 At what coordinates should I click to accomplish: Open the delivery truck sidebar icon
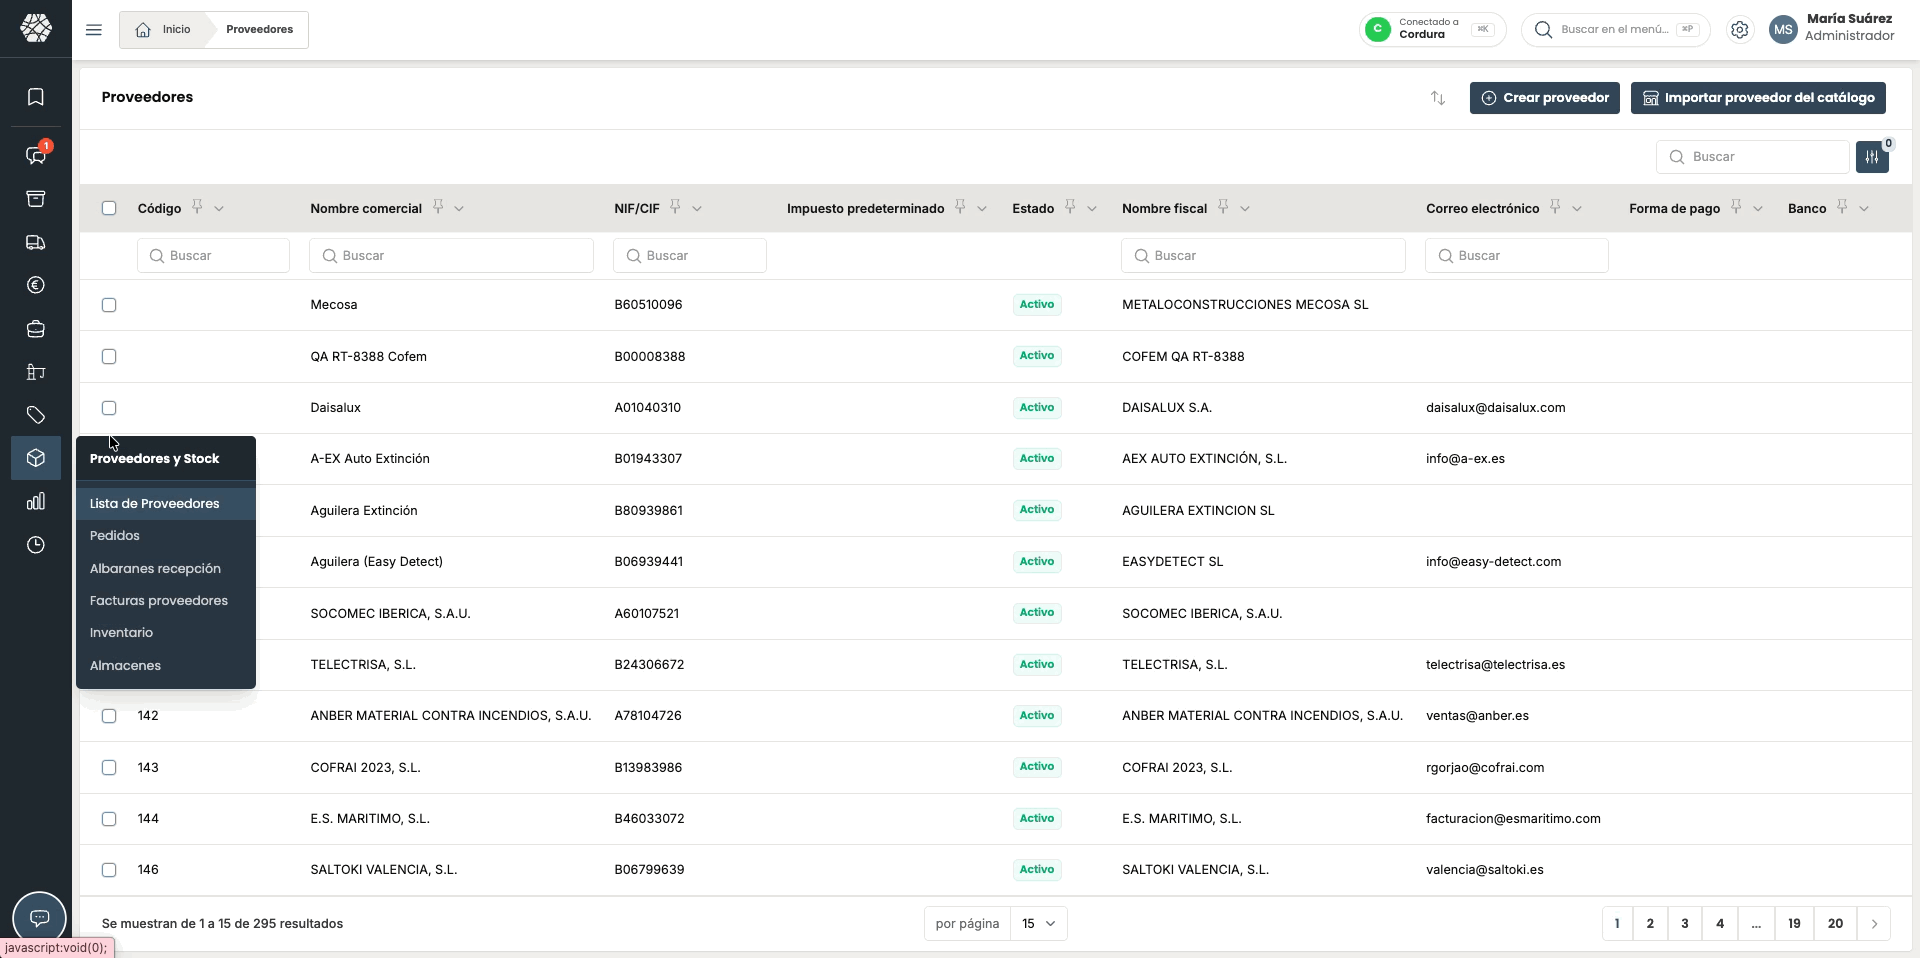pyautogui.click(x=36, y=242)
